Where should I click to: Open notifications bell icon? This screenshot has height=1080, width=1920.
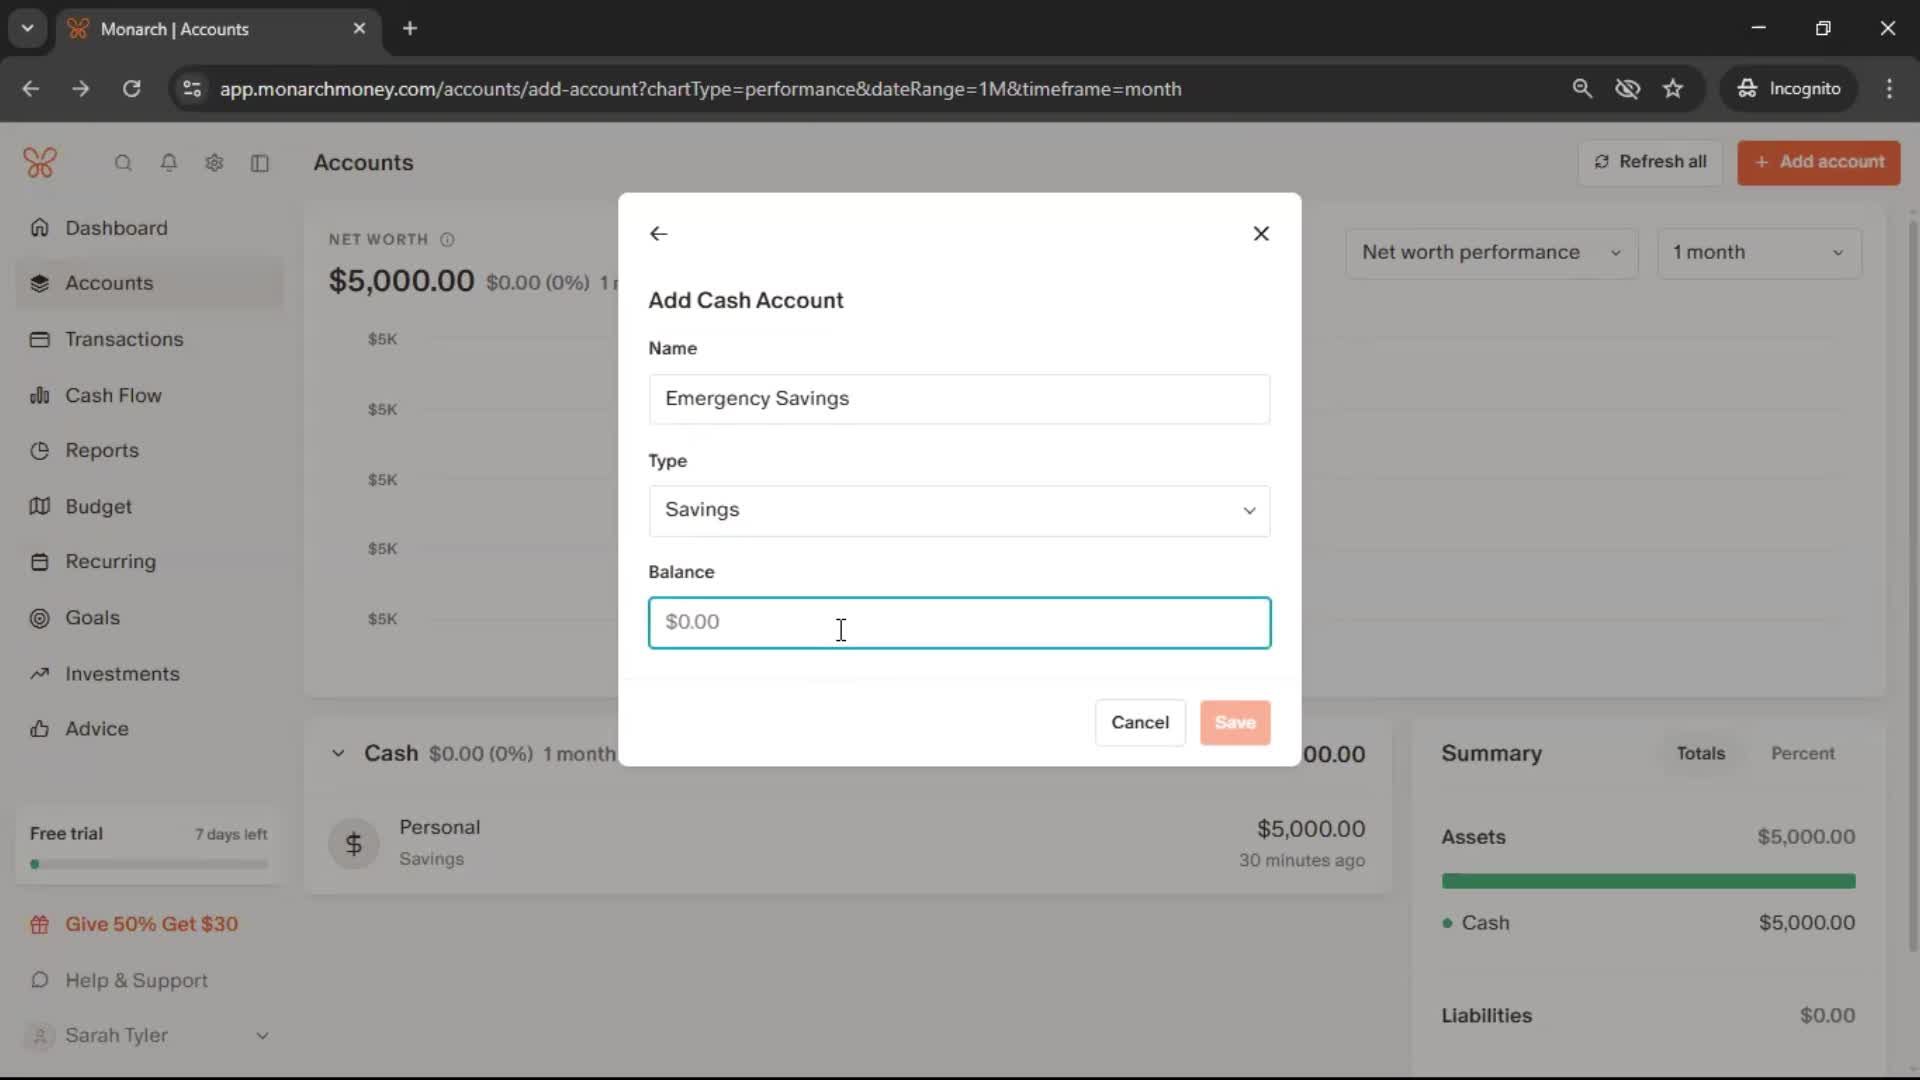pos(169,163)
